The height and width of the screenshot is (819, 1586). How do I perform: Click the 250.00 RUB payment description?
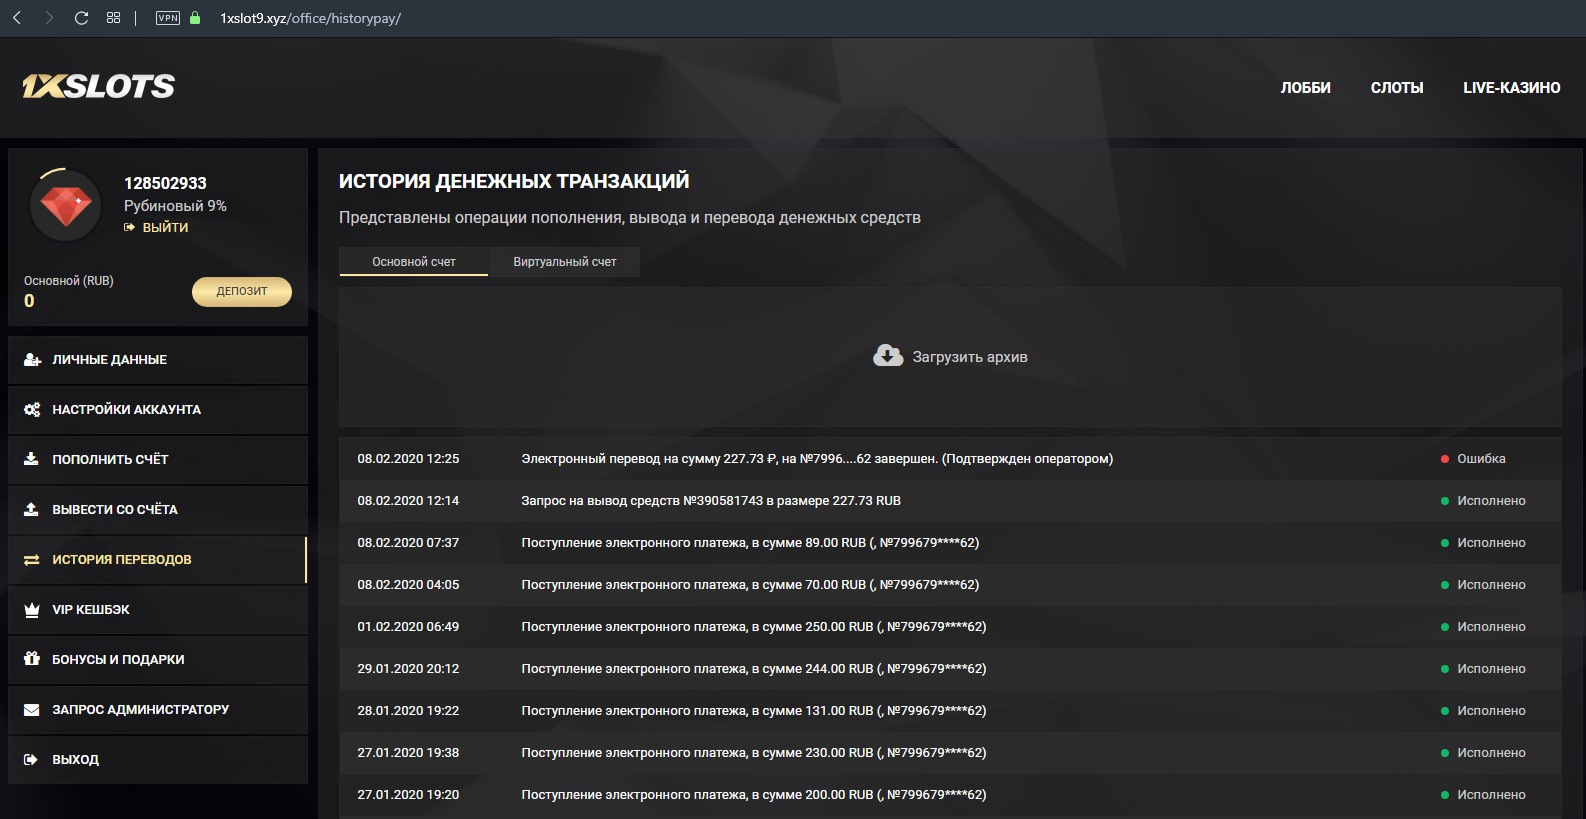click(x=754, y=627)
